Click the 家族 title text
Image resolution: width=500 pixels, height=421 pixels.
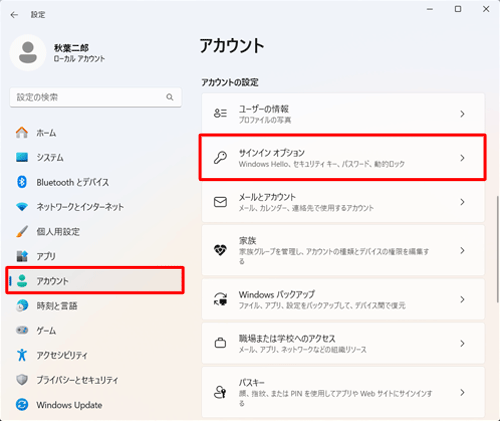pos(247,240)
